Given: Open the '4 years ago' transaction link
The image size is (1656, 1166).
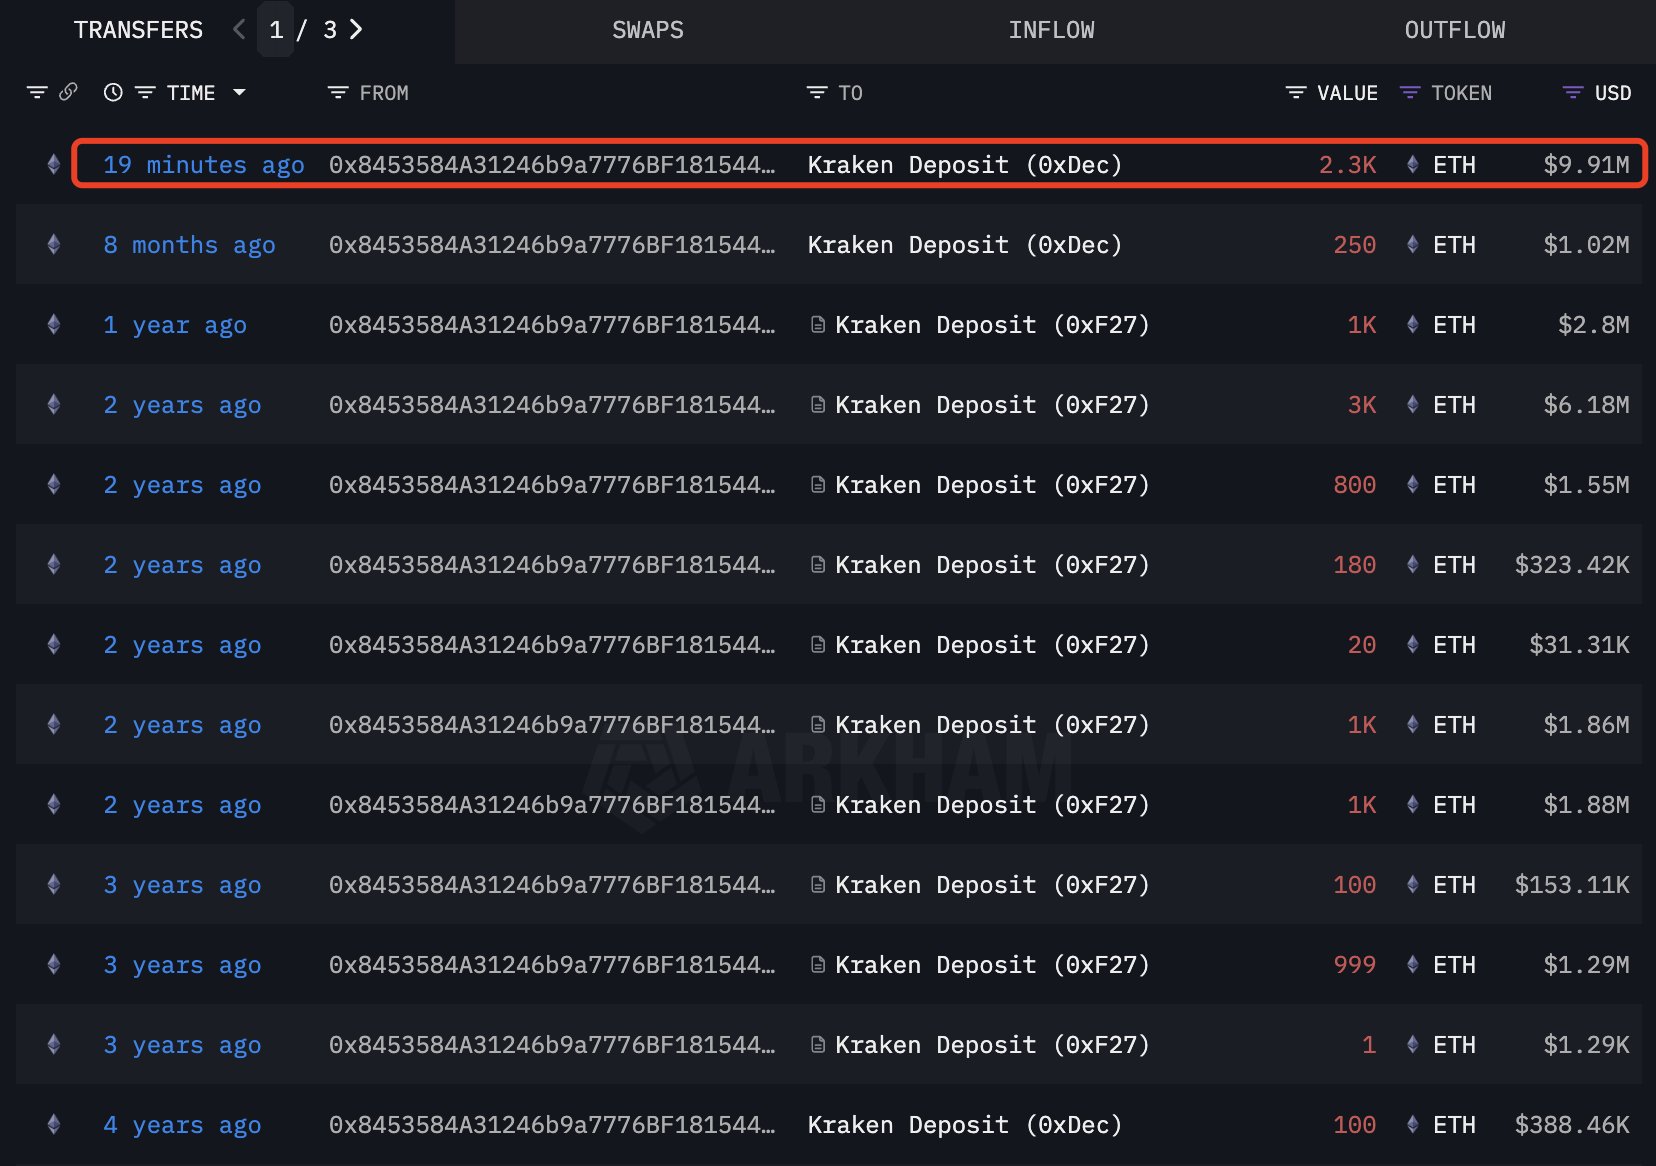Looking at the screenshot, I should pos(182,1125).
